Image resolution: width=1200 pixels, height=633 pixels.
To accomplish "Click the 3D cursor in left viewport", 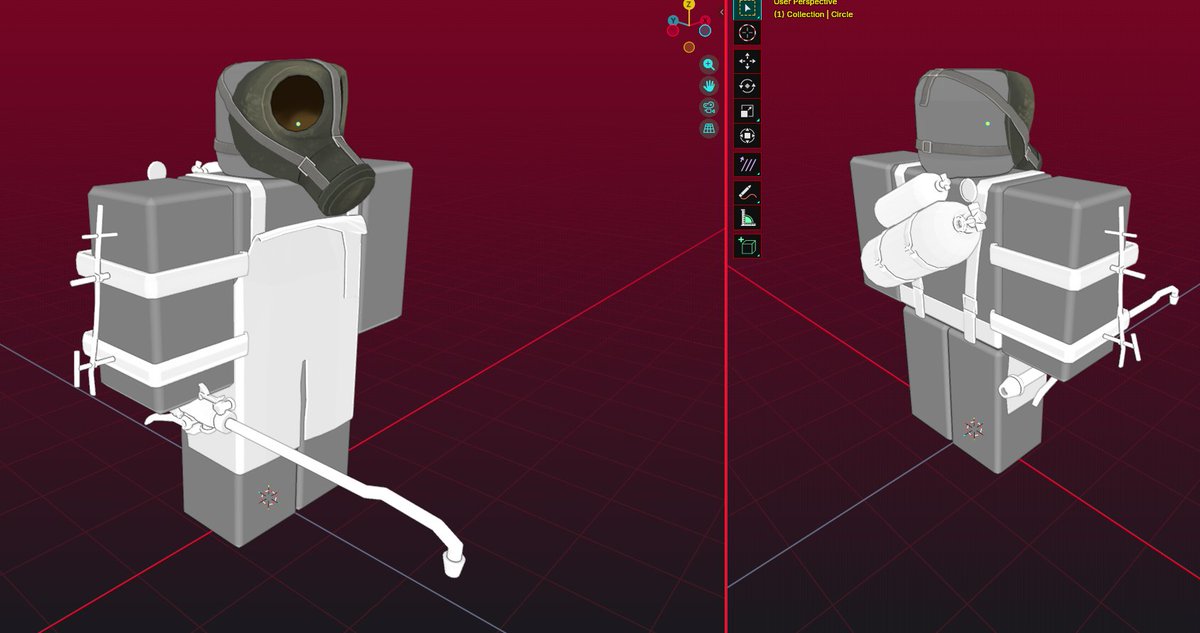I will tap(268, 496).
